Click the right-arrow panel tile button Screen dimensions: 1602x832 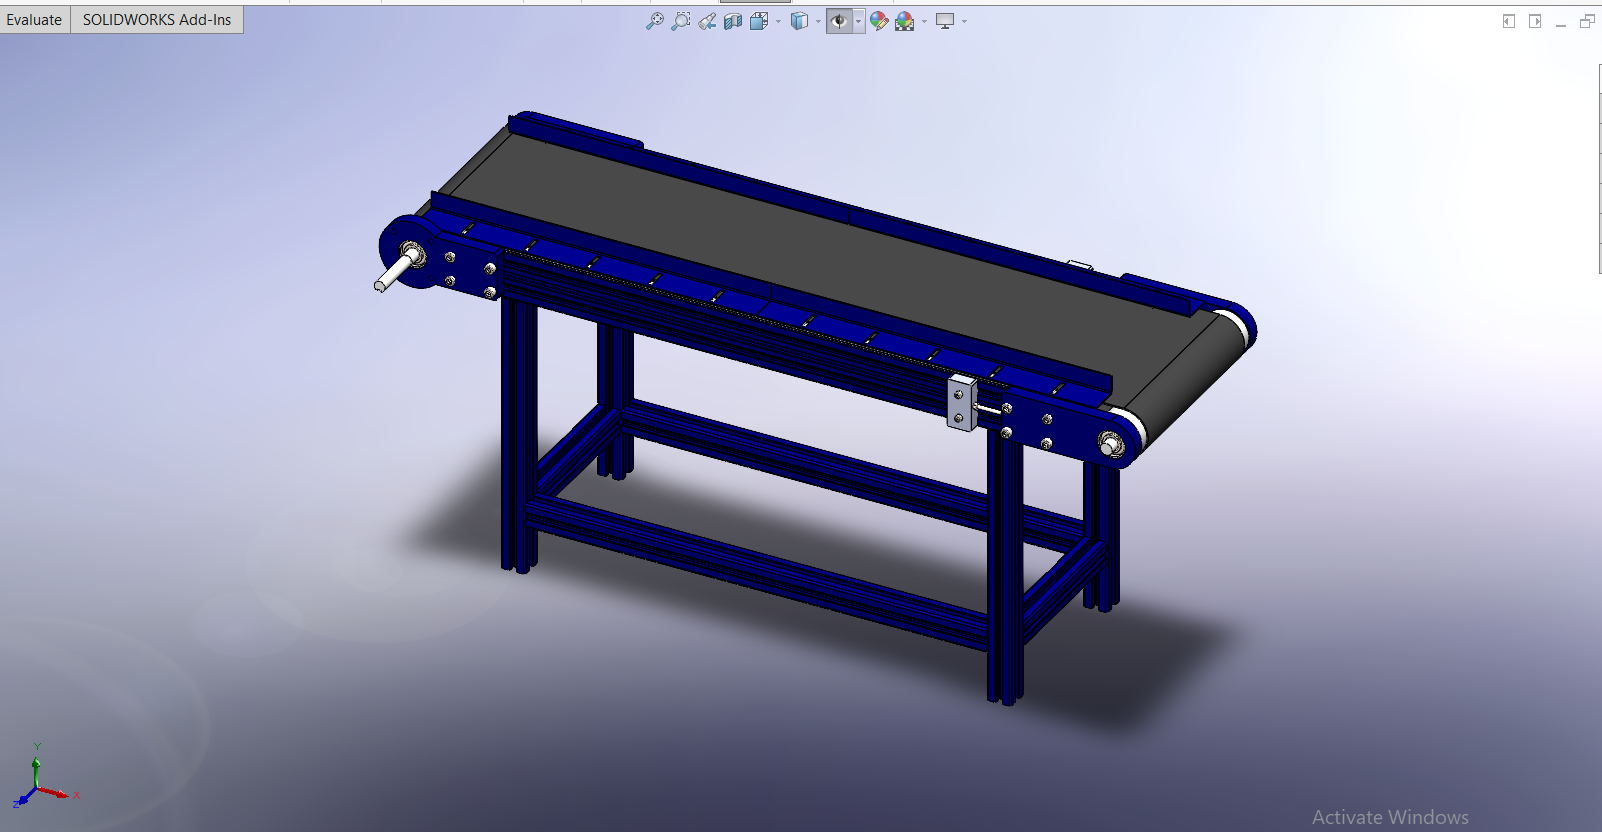1535,21
